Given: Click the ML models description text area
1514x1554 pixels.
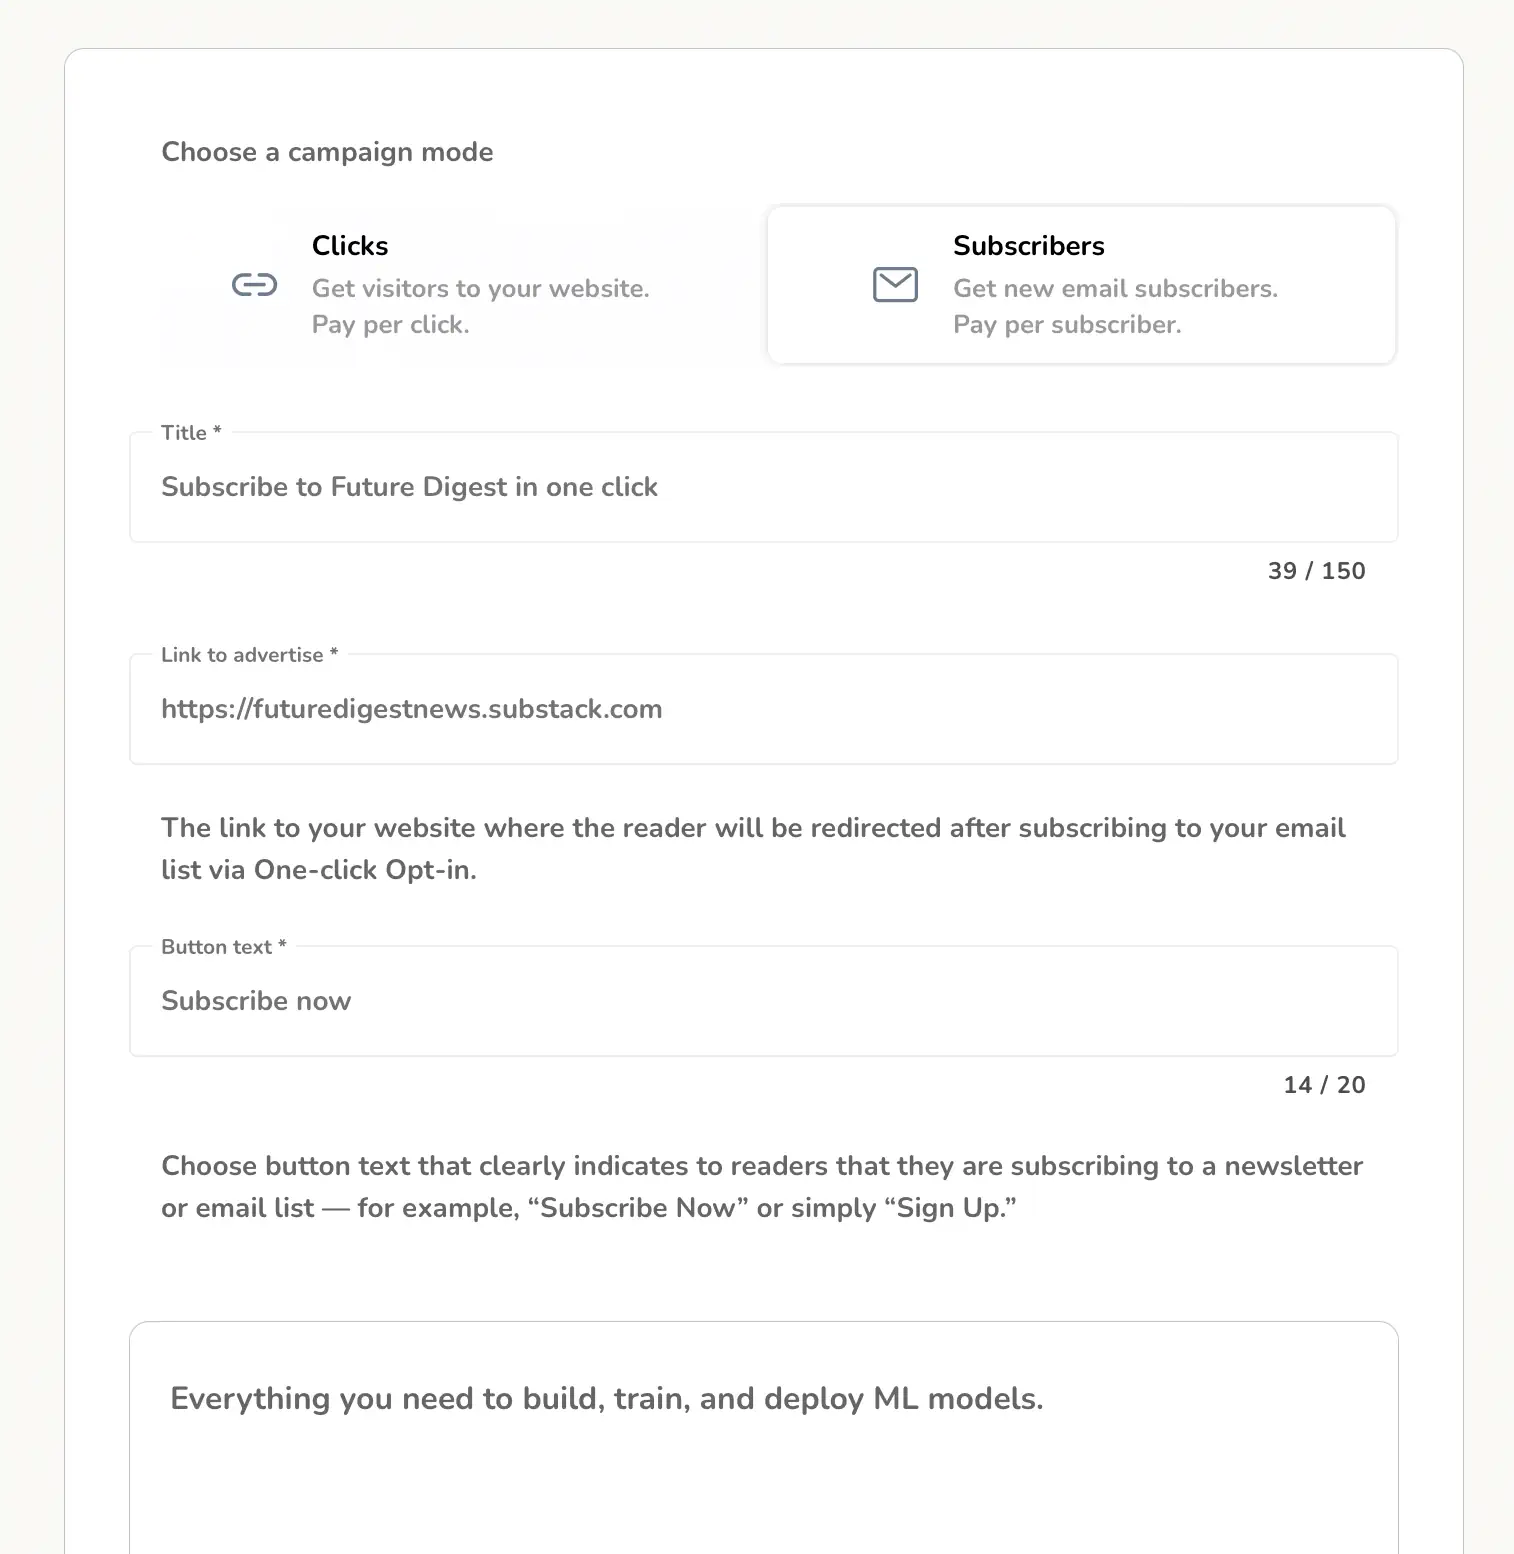Looking at the screenshot, I should coord(763,1440).
